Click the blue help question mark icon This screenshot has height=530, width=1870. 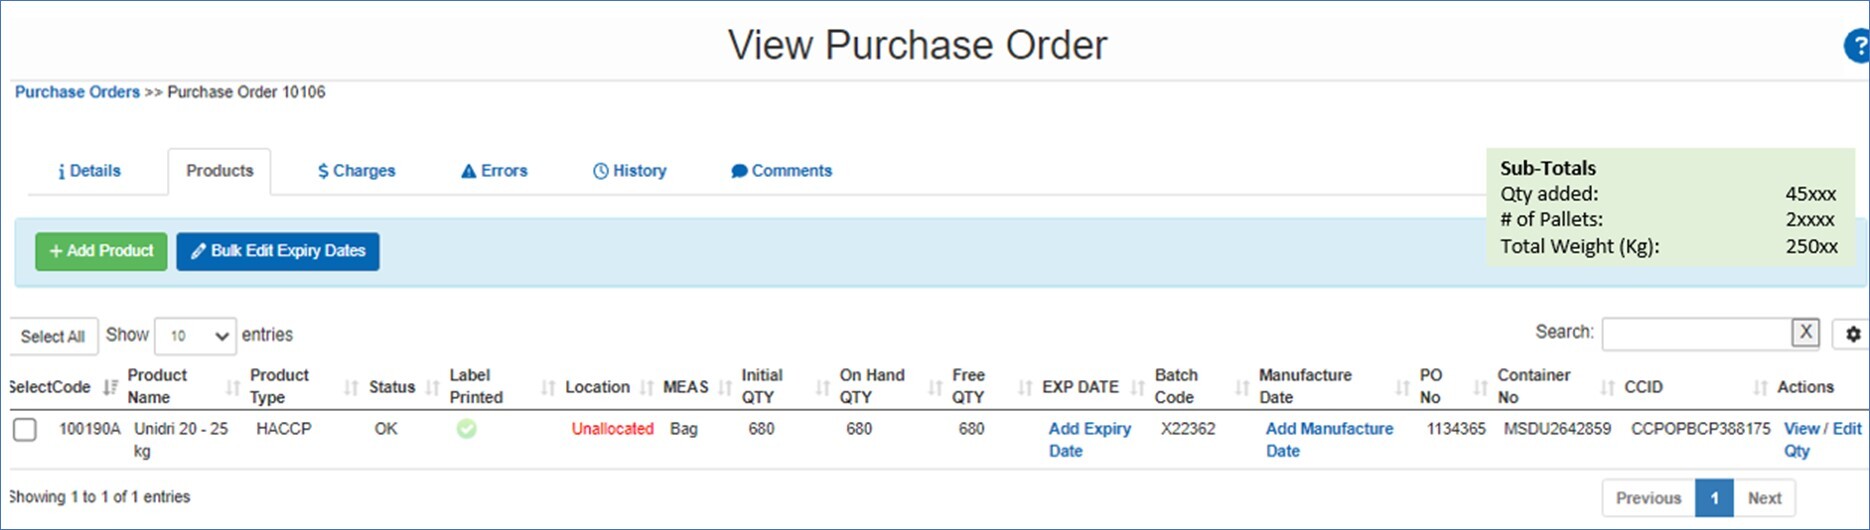tap(1857, 47)
